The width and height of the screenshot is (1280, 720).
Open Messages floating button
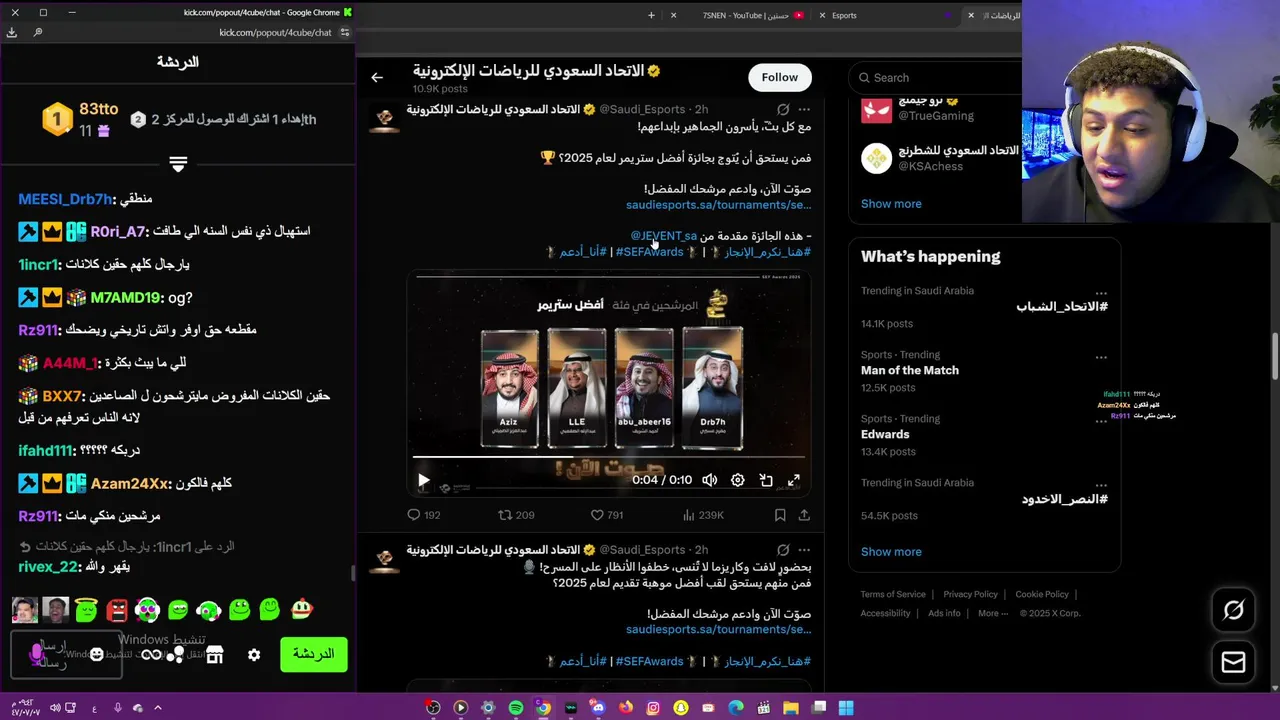click(x=1233, y=662)
